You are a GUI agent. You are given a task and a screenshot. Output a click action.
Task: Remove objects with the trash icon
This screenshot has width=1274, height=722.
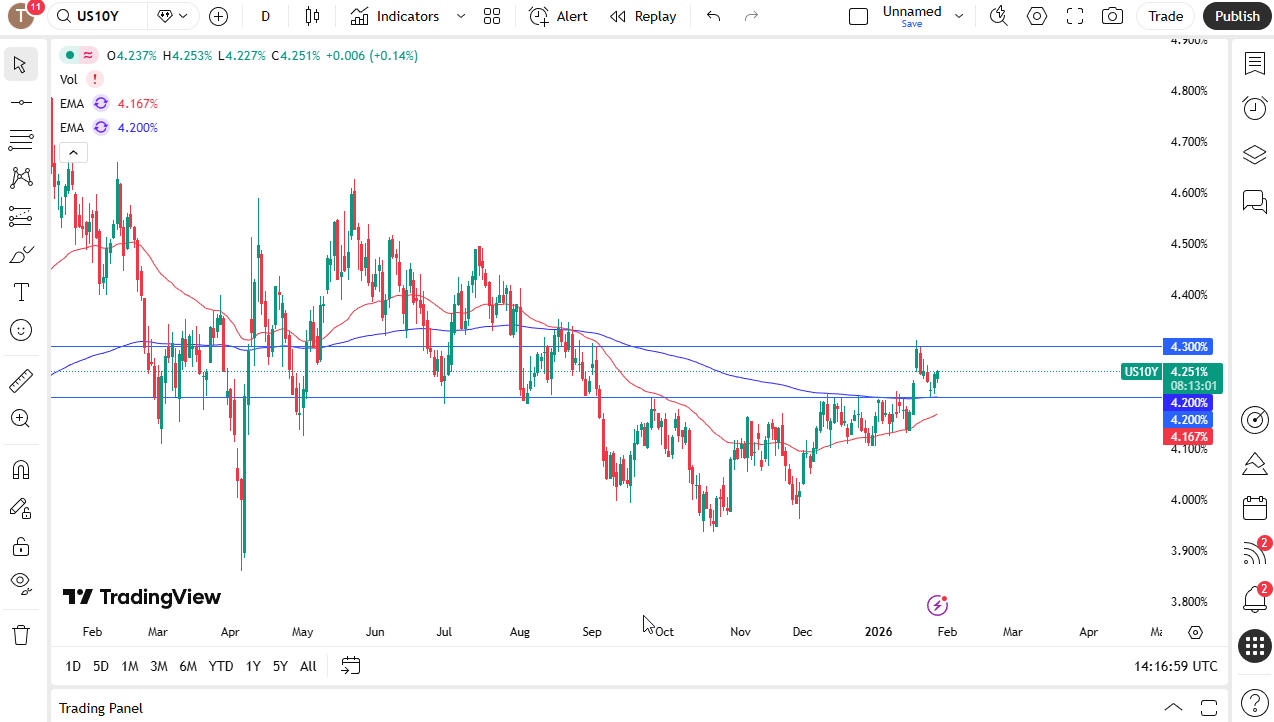click(20, 634)
